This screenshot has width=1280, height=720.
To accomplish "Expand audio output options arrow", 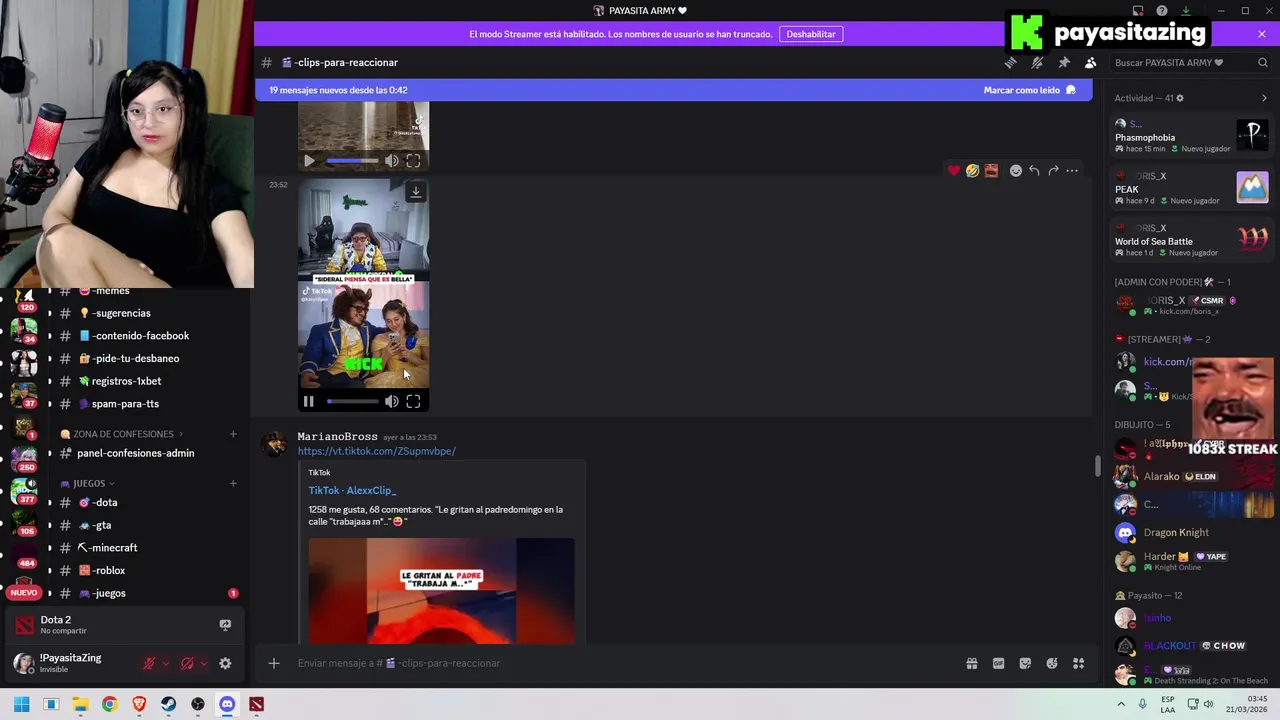I will pos(204,663).
